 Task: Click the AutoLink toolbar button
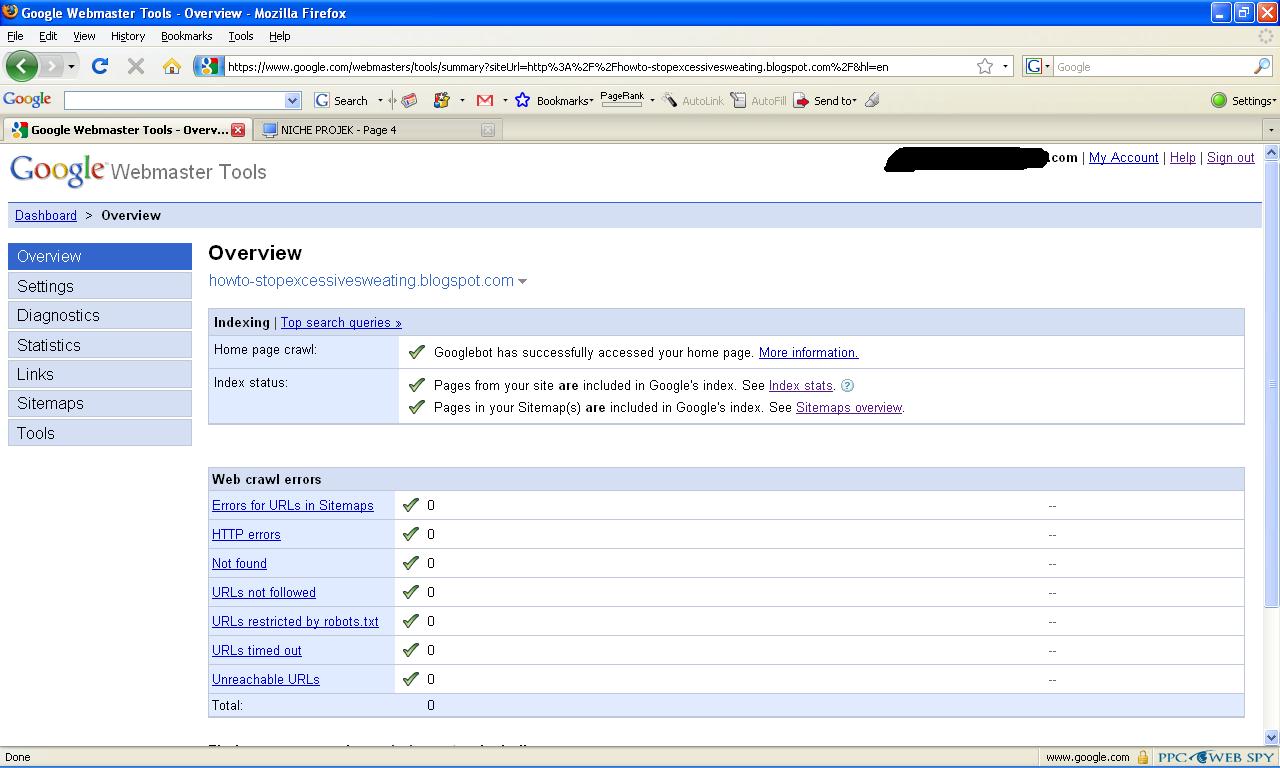tap(693, 100)
